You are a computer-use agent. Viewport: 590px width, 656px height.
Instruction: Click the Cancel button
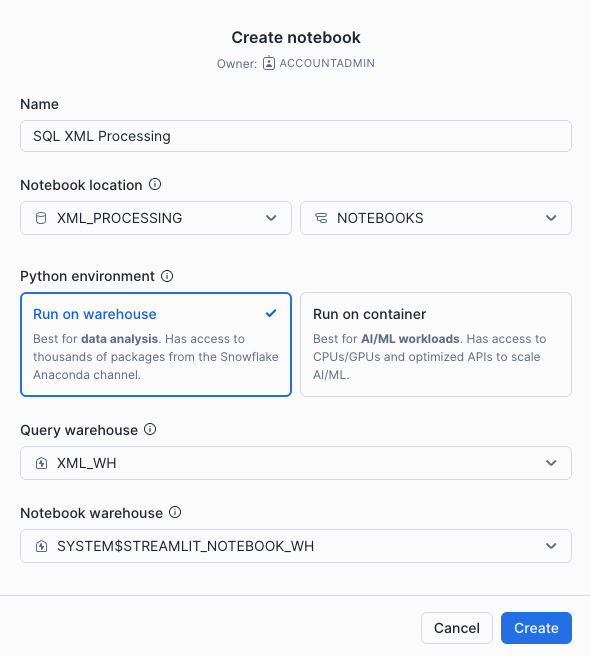[x=457, y=628]
